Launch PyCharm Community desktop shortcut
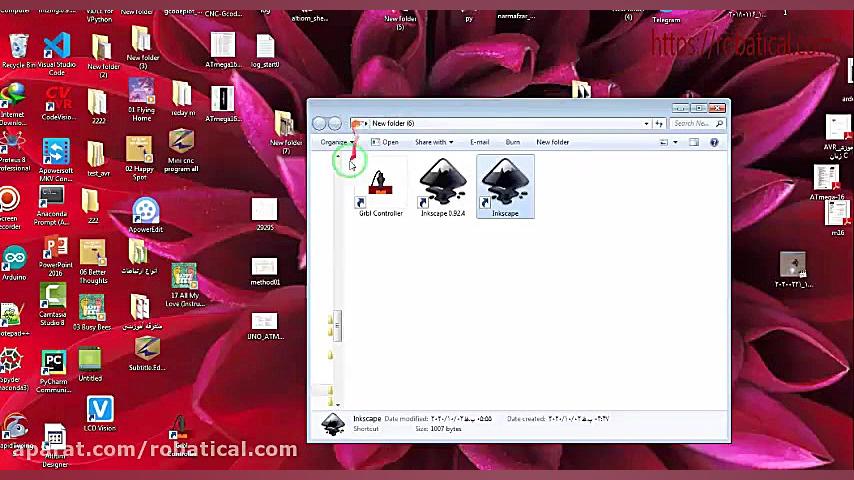 tap(53, 371)
